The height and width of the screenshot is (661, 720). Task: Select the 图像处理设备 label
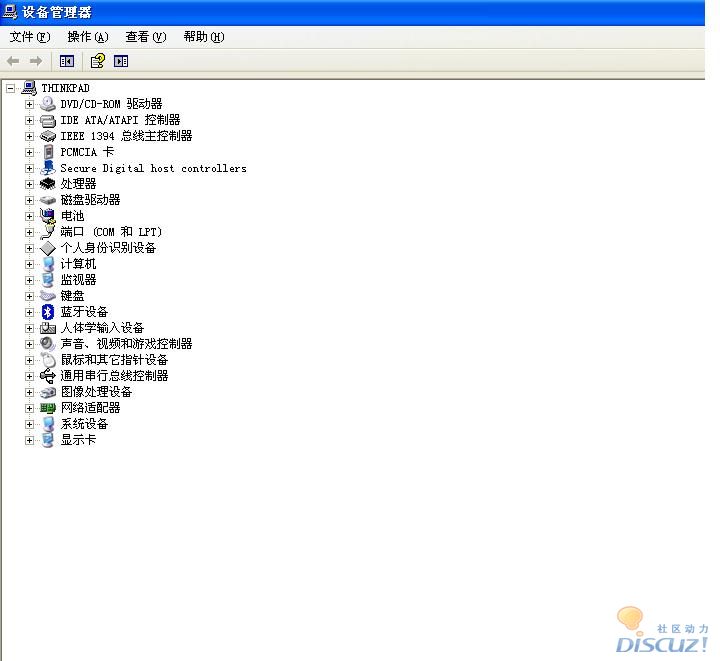(96, 392)
